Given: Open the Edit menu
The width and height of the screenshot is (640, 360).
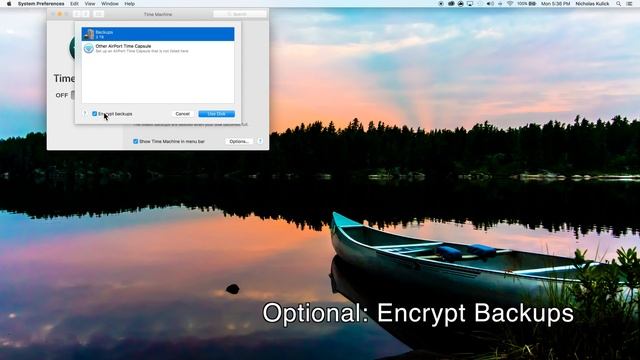Looking at the screenshot, I should 74,4.
